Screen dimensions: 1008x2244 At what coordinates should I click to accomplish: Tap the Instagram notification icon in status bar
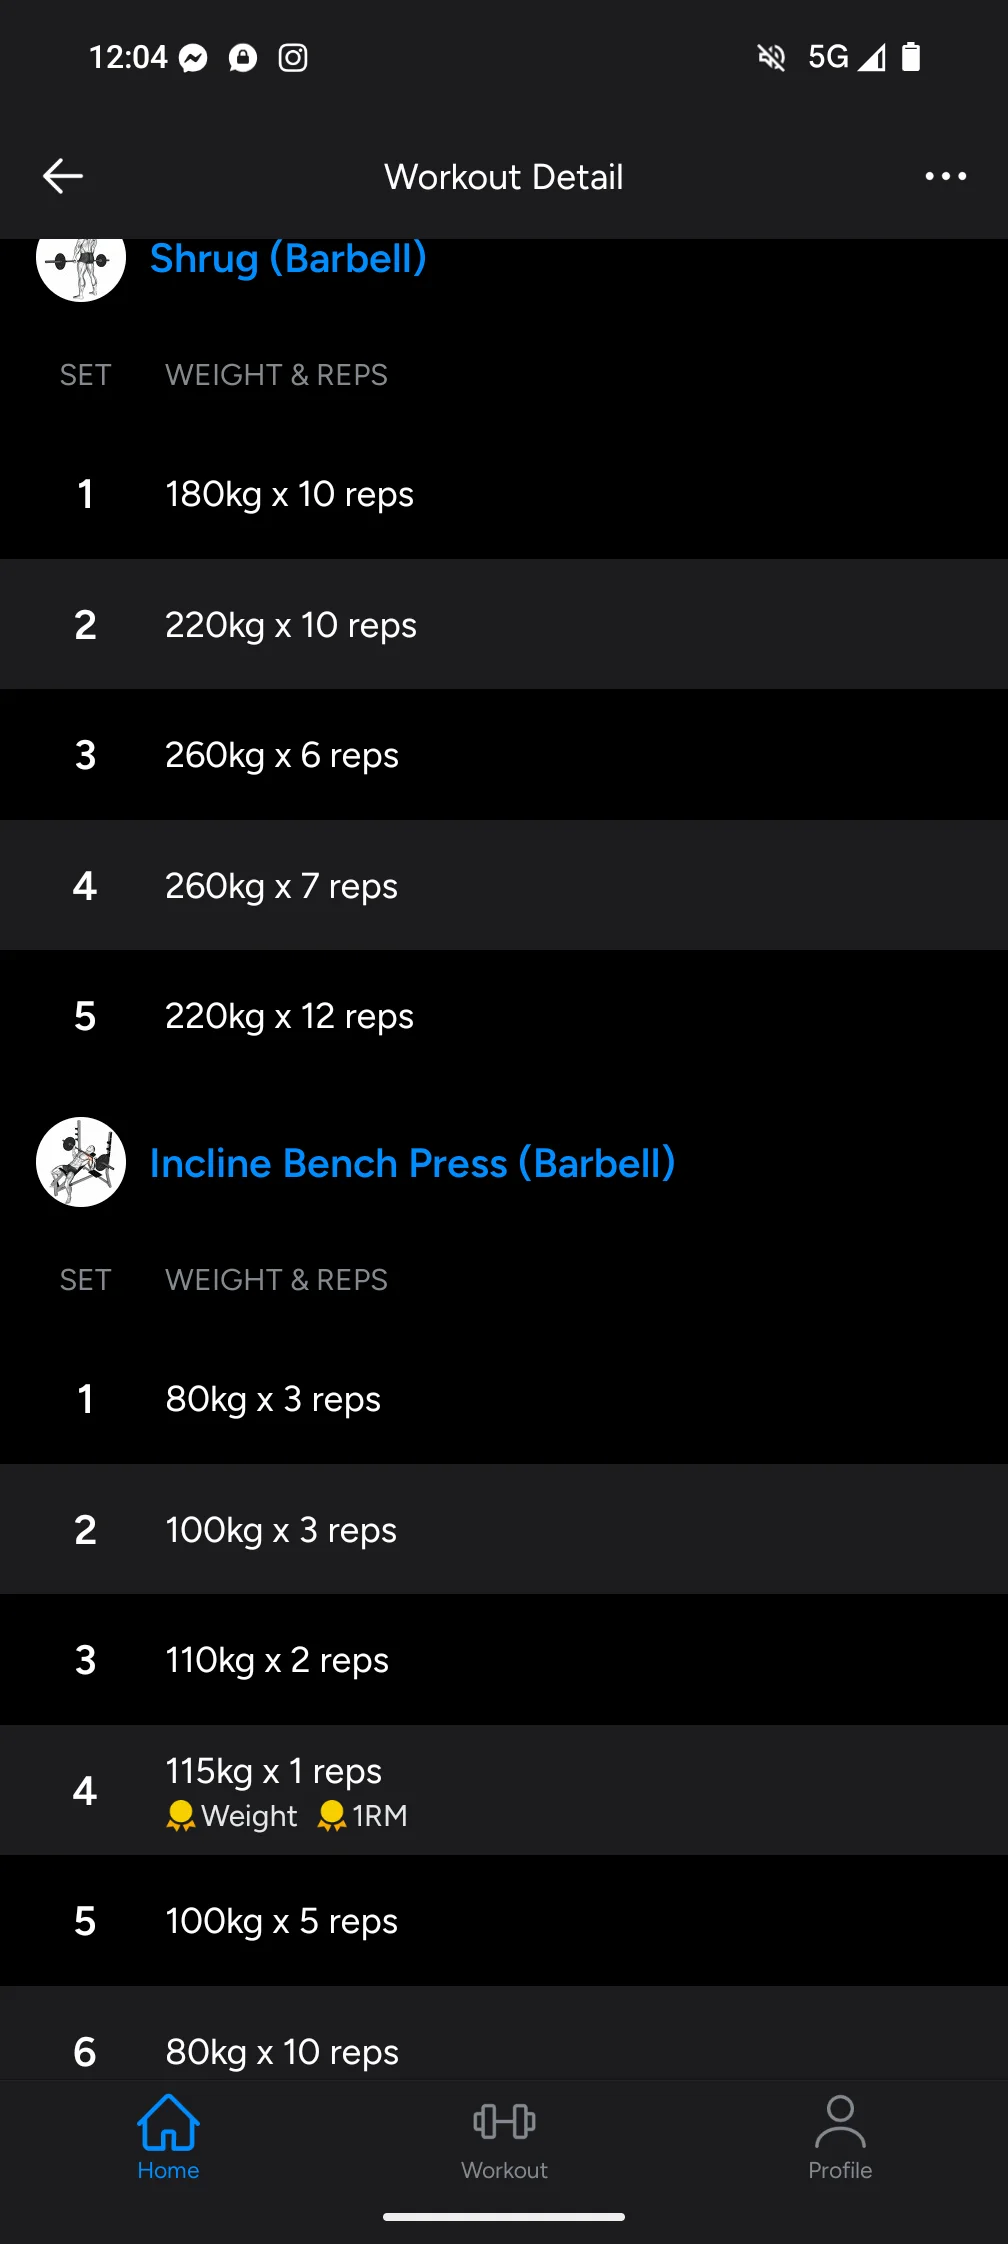(x=293, y=58)
